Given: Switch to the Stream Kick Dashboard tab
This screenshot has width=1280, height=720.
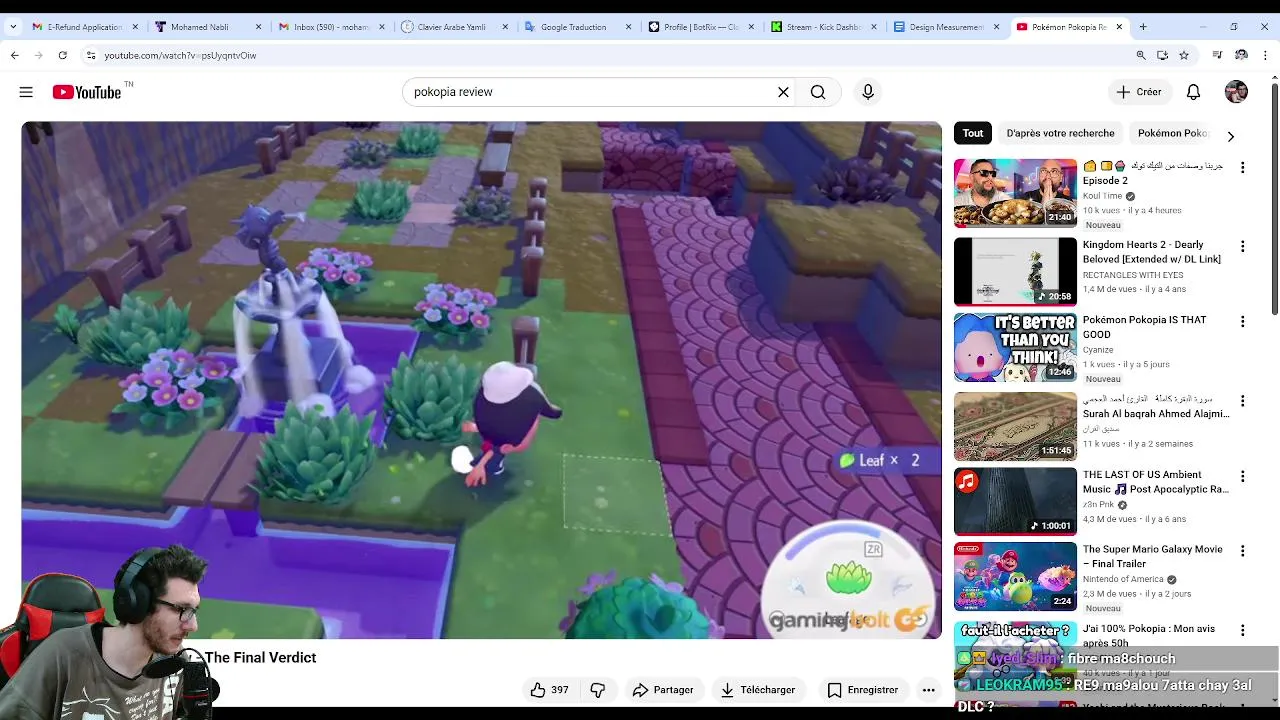Looking at the screenshot, I should tap(824, 27).
